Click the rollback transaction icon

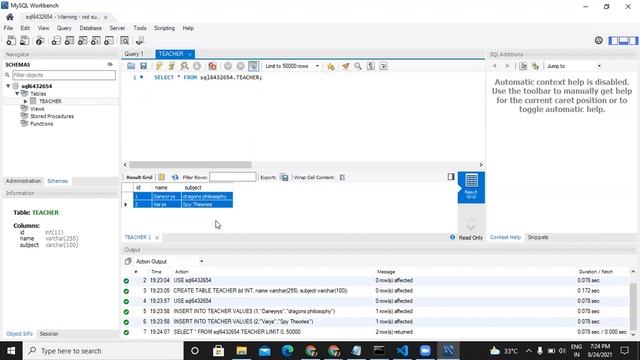(240, 66)
